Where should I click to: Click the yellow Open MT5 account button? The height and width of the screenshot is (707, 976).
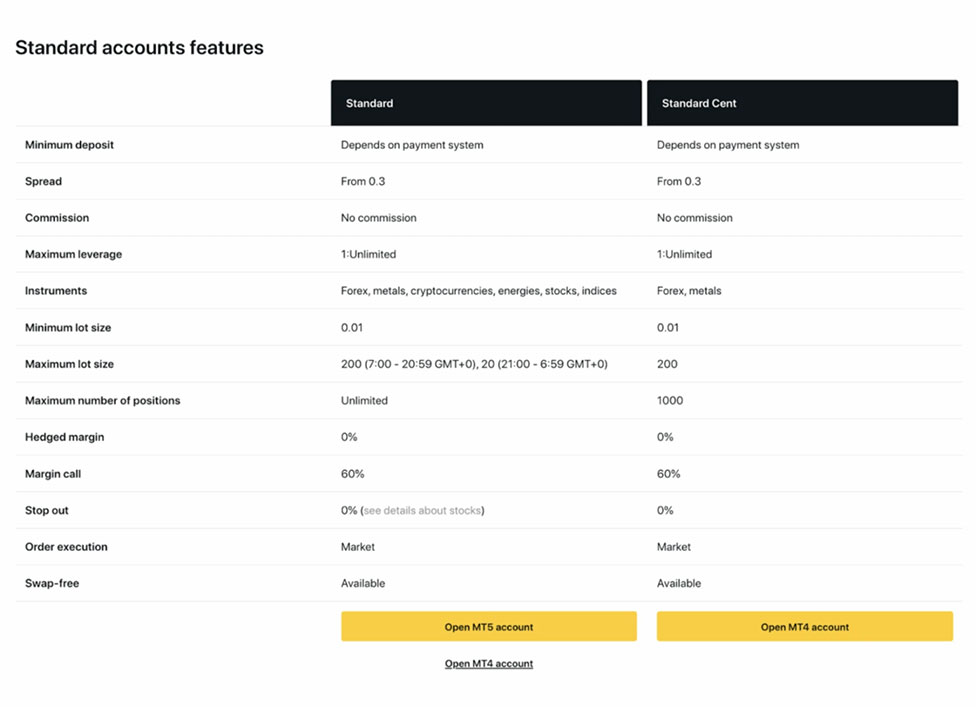point(488,627)
